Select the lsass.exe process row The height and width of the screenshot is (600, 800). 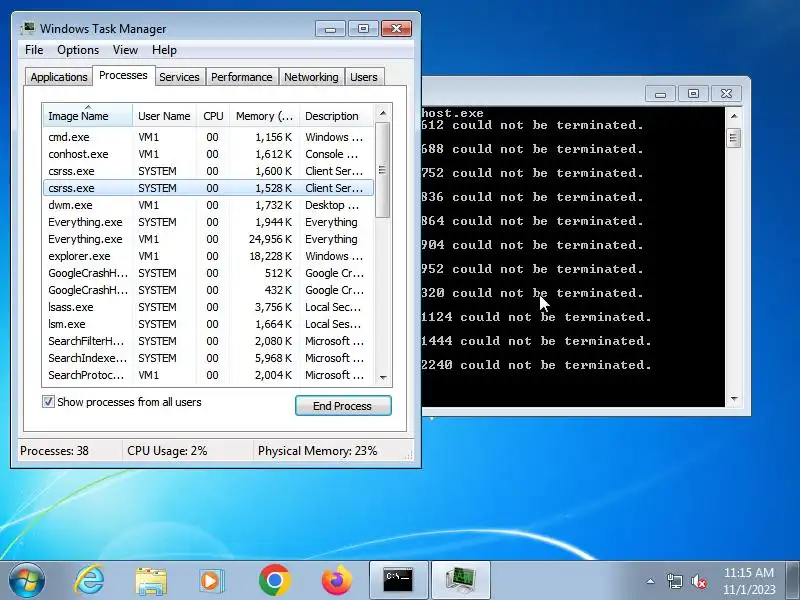click(x=208, y=307)
